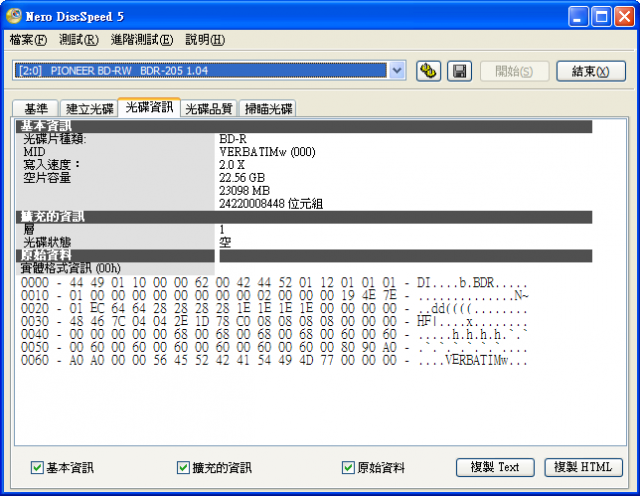Select the 光碟資訊 tab
The image size is (640, 496).
149,107
